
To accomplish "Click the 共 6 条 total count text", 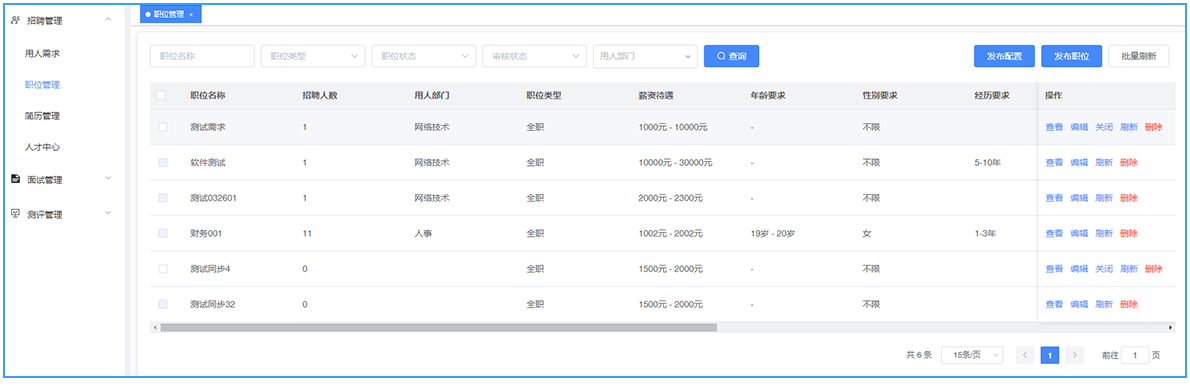I will [919, 355].
